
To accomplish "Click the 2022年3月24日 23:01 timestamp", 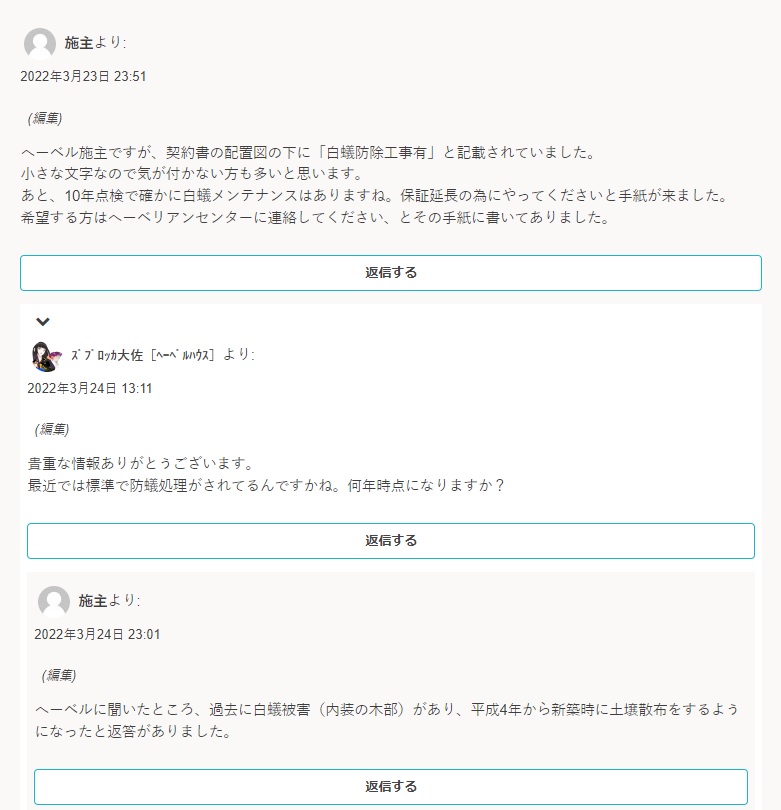I will coord(97,634).
